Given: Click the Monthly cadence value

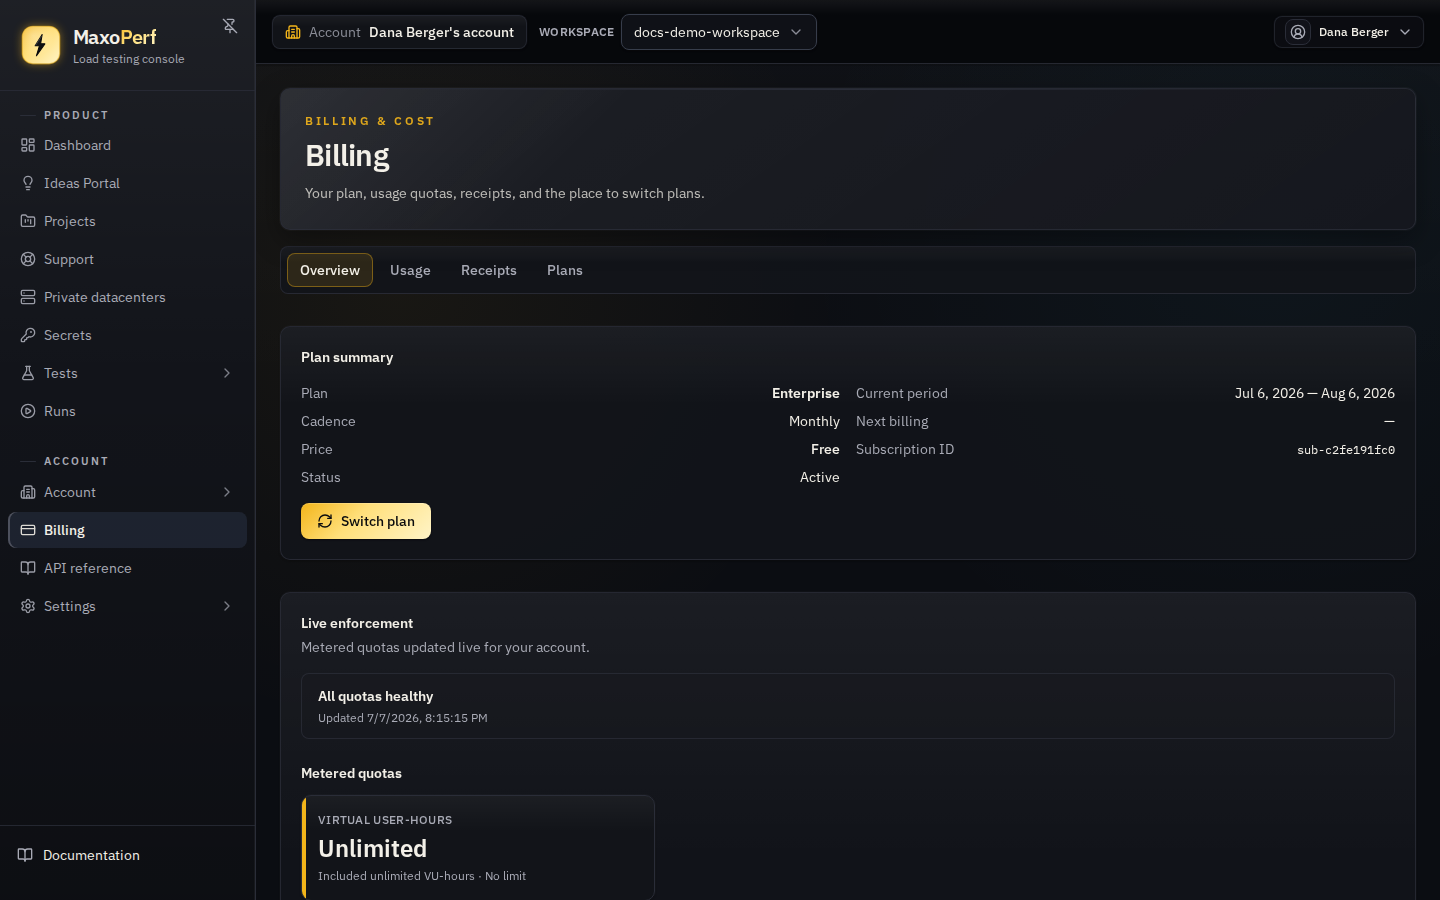Looking at the screenshot, I should [x=814, y=421].
